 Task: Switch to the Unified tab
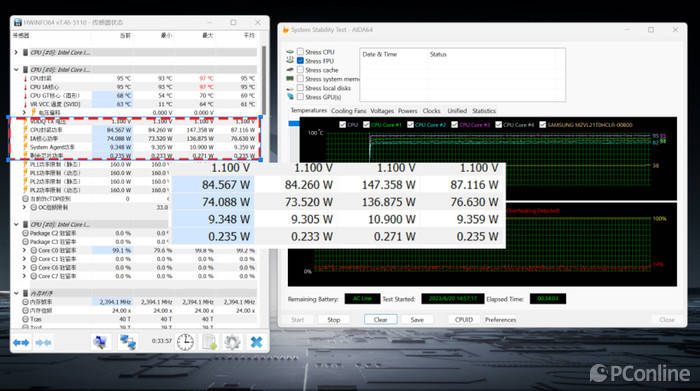[457, 111]
